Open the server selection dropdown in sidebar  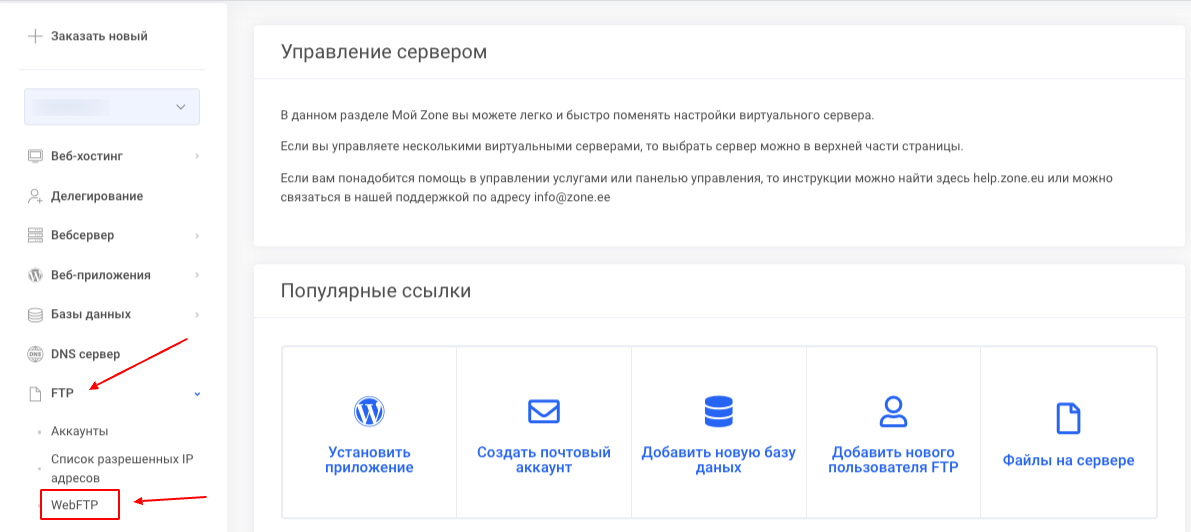click(112, 107)
